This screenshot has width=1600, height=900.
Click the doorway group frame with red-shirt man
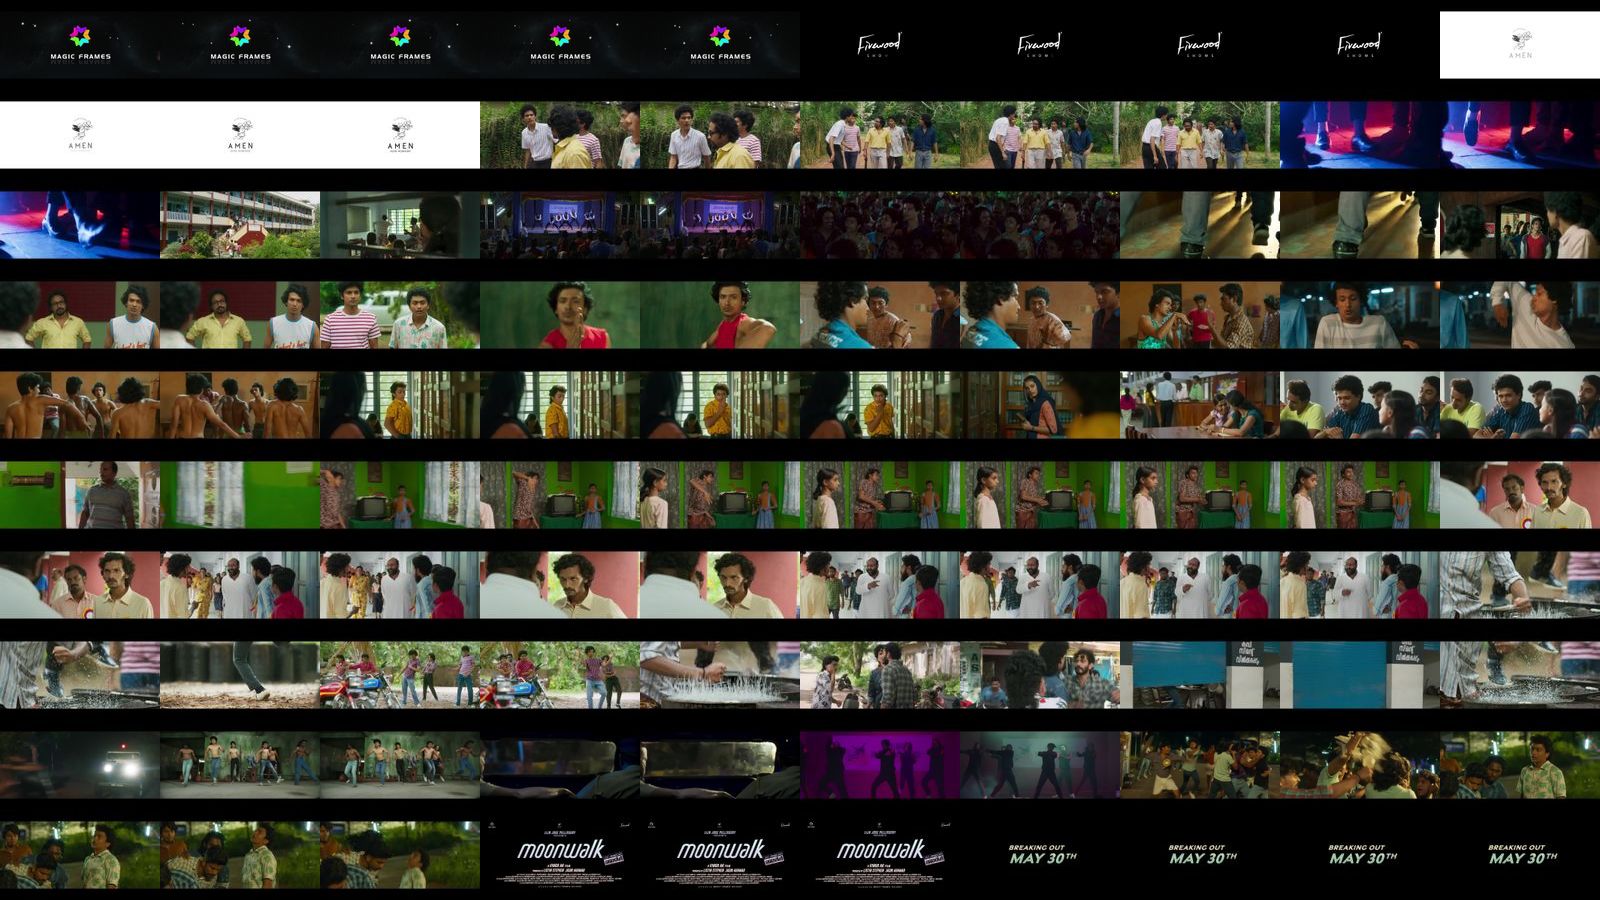[1520, 225]
